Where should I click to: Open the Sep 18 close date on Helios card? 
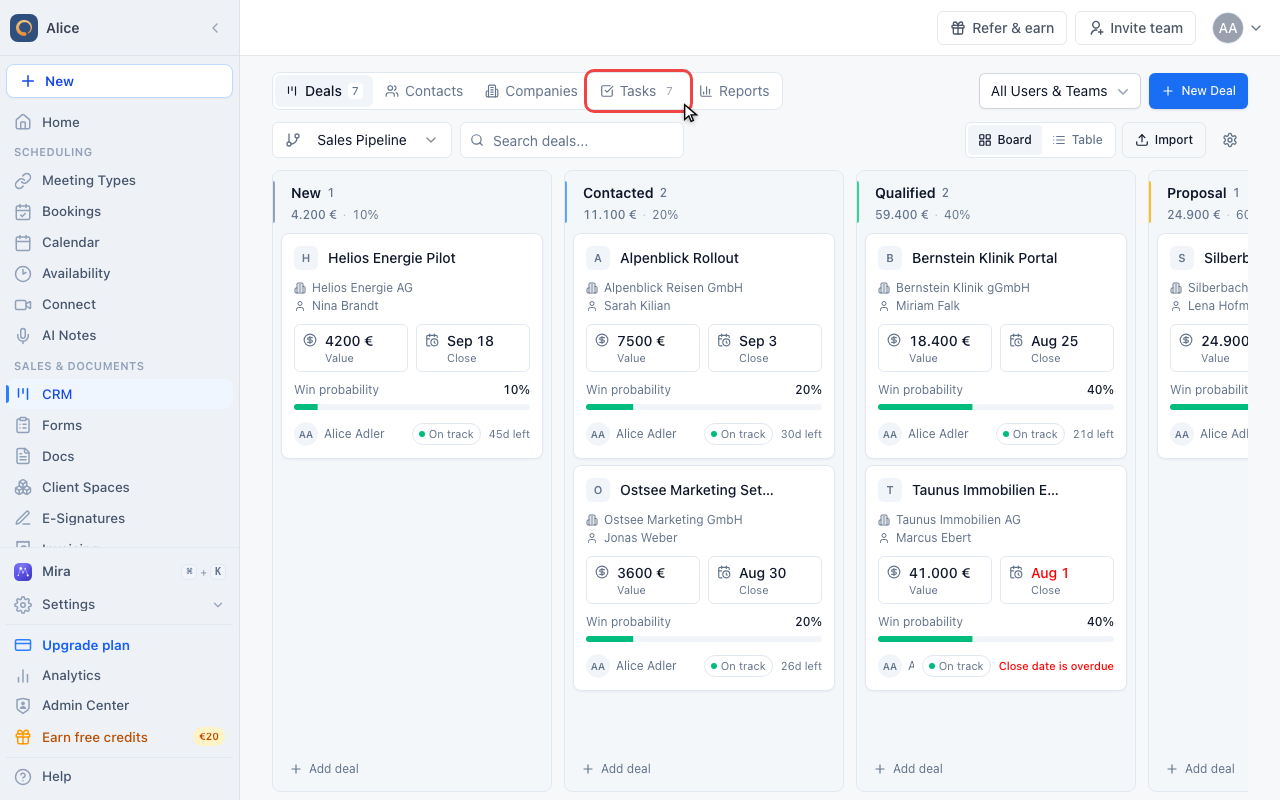pyautogui.click(x=473, y=348)
